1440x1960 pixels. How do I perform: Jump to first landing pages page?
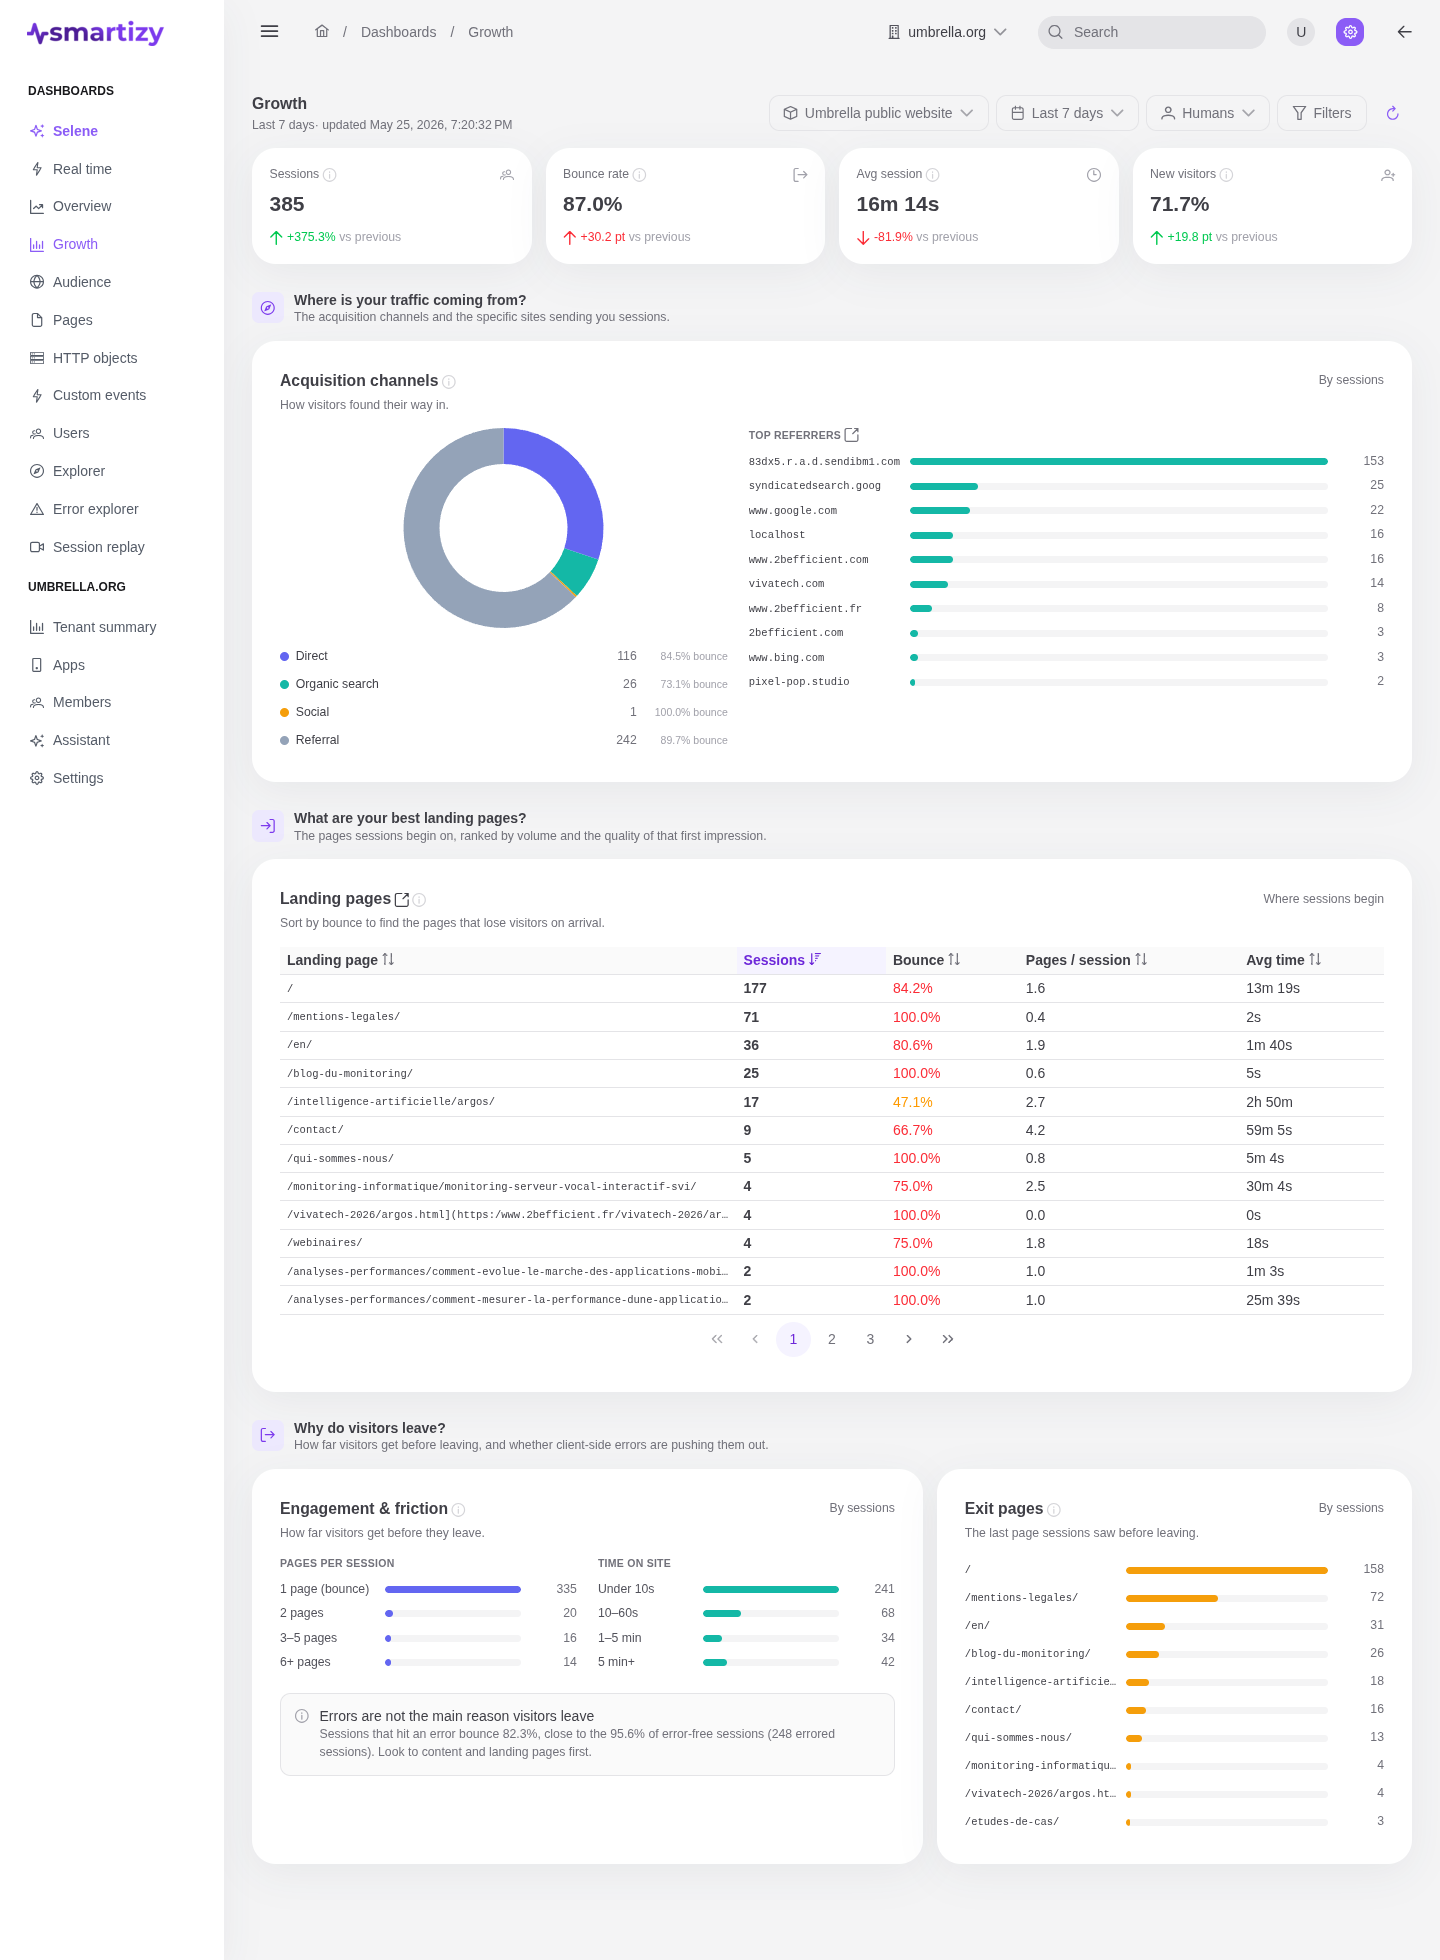[717, 1339]
